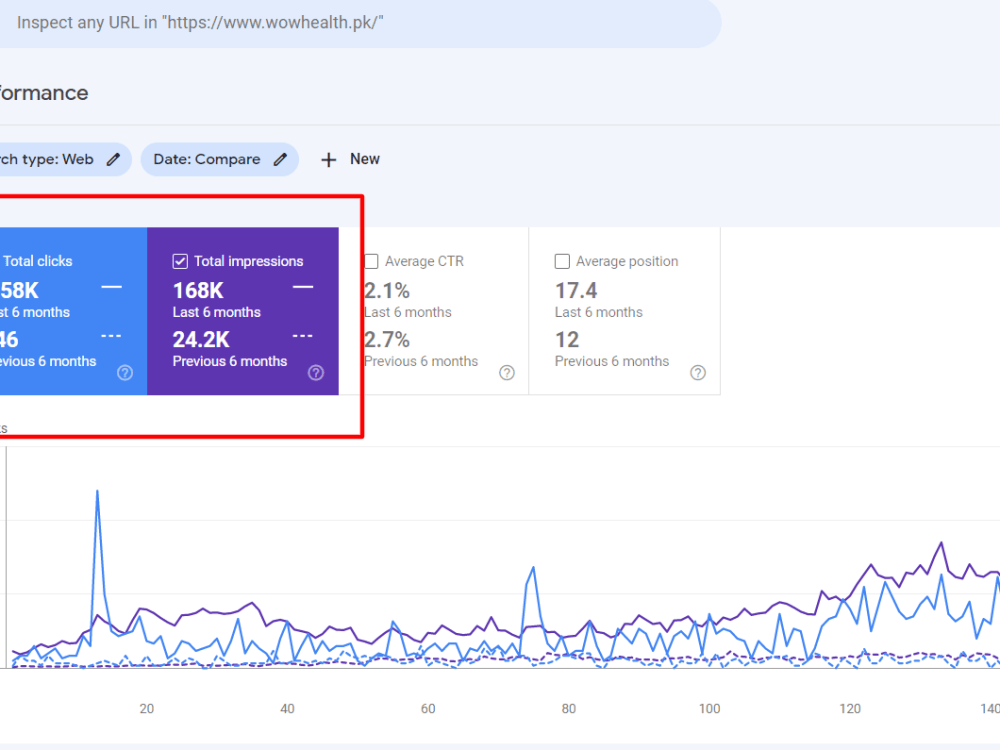Viewport: 1000px width, 750px height.
Task: Enable the Average CTR checkbox
Action: (371, 261)
